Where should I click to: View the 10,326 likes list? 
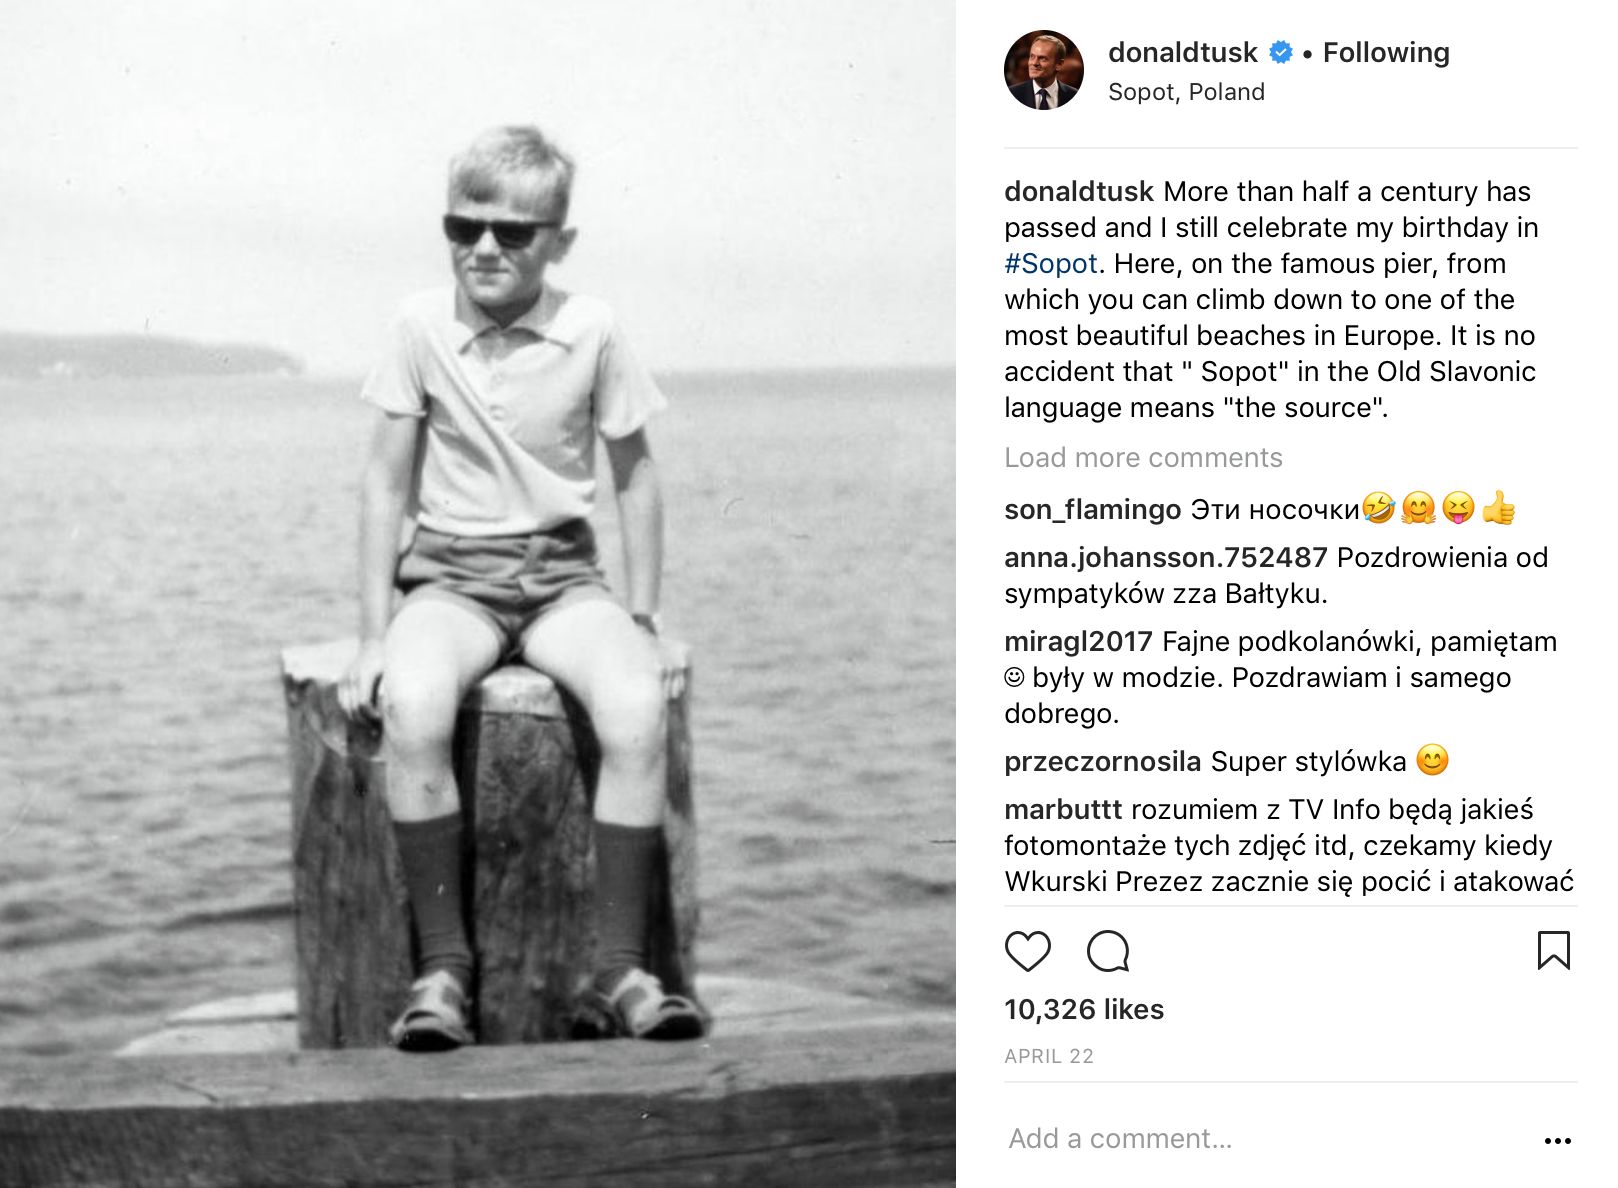tap(1084, 1010)
